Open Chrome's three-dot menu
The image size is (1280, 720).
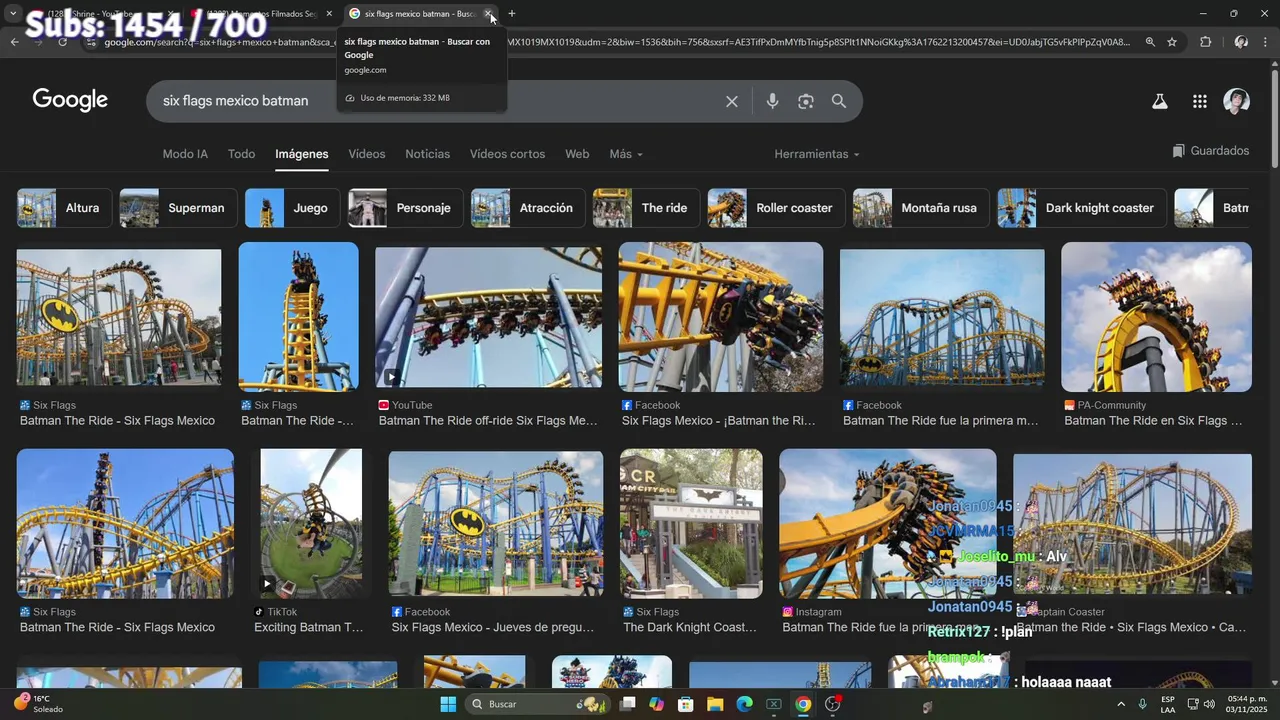point(1267,42)
